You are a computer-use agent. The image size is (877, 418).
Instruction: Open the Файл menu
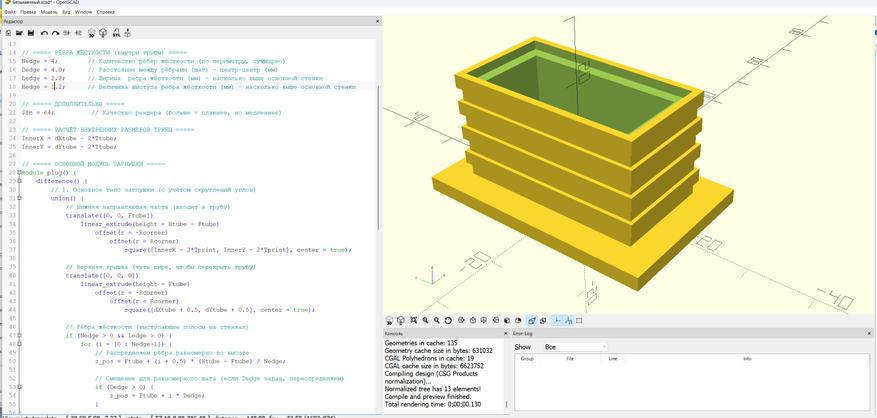click(10, 11)
